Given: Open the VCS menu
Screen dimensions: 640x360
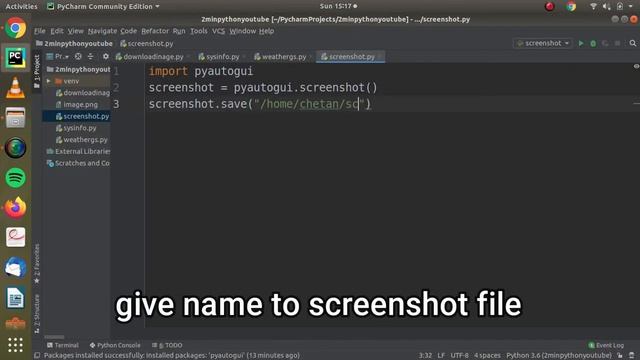Looking at the screenshot, I should coord(218,31).
